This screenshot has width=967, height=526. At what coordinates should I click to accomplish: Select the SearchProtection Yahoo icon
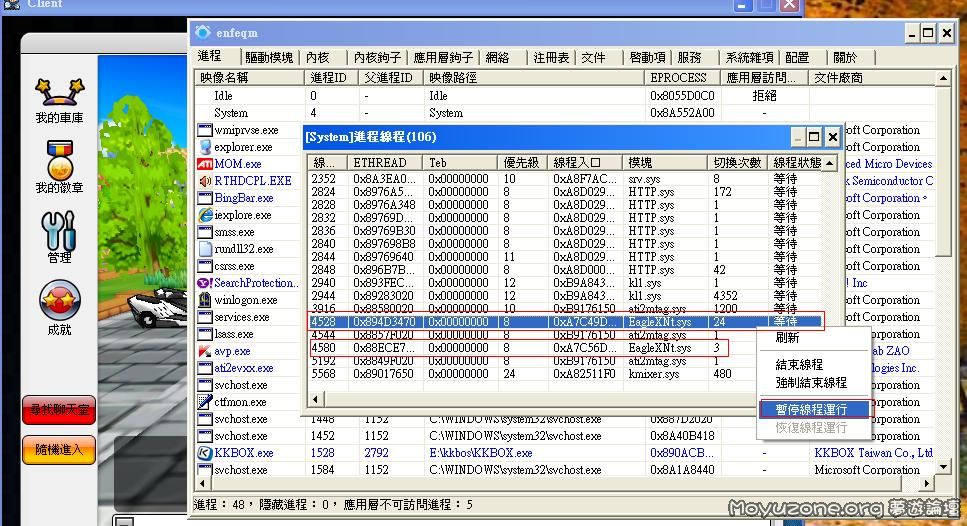205,283
